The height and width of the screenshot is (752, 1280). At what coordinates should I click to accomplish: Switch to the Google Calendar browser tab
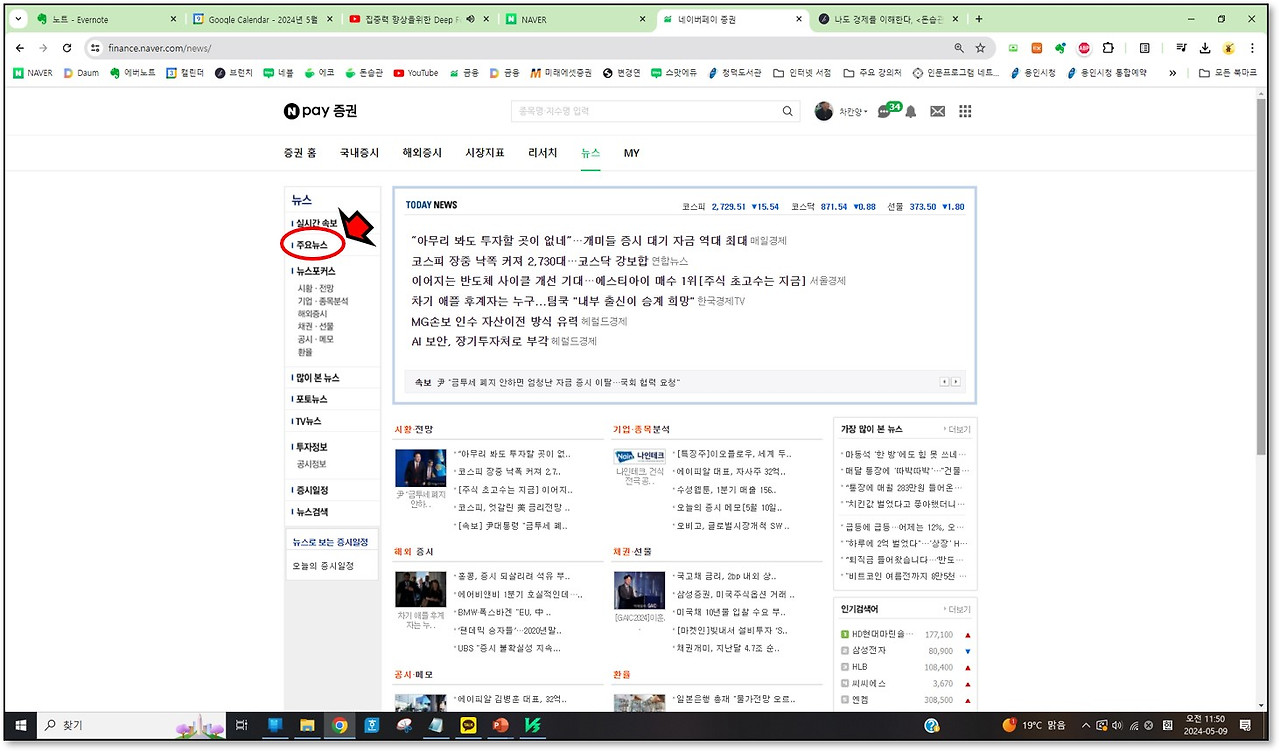(262, 19)
